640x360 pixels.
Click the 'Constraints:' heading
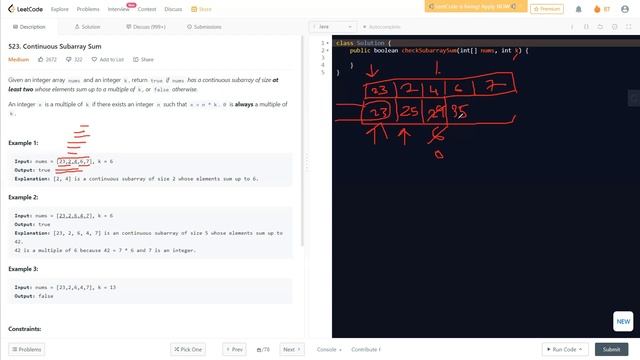tap(24, 329)
